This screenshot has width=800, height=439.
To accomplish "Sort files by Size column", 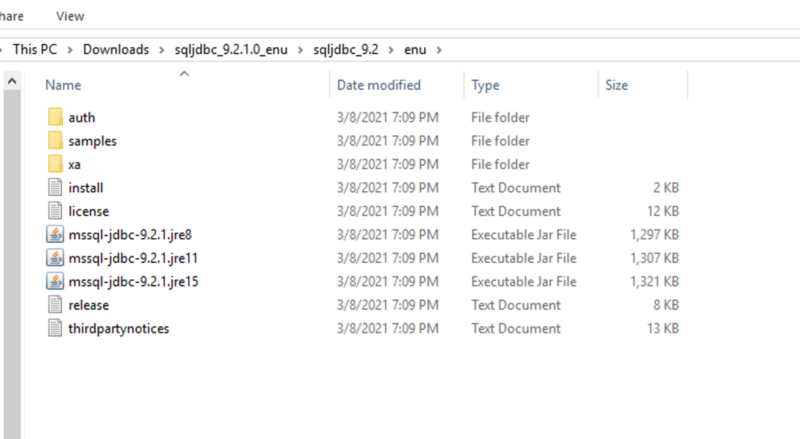I will click(616, 86).
